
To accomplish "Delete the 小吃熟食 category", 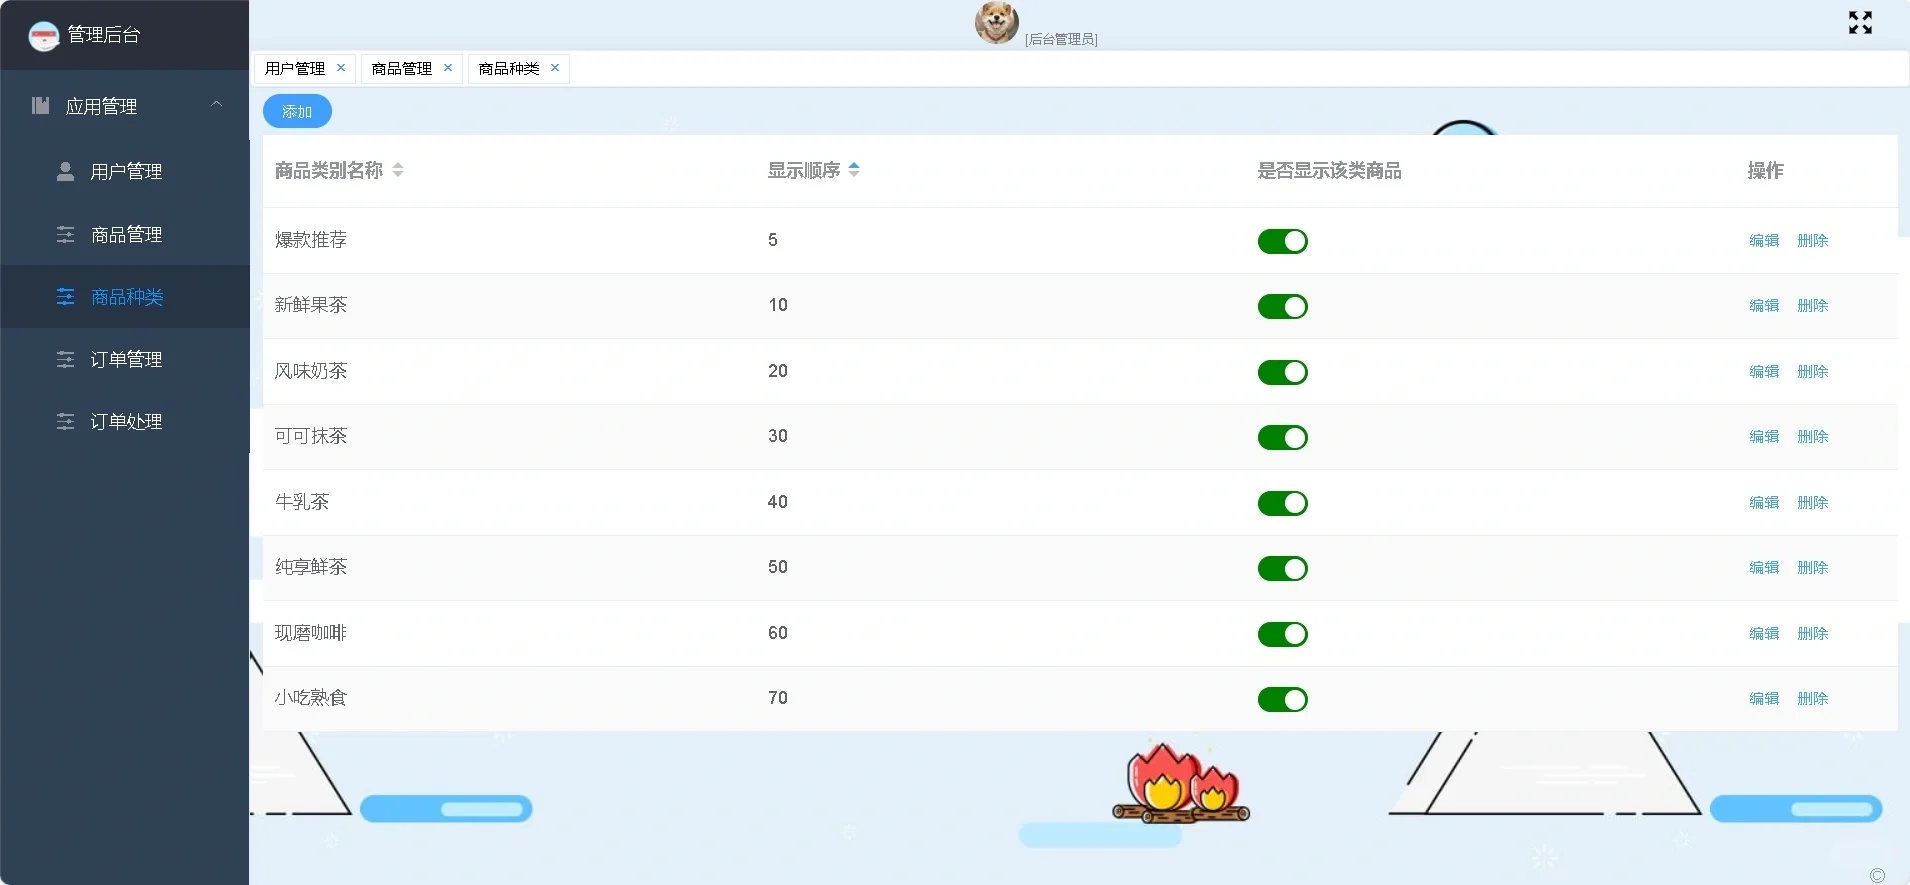I will pos(1812,698).
